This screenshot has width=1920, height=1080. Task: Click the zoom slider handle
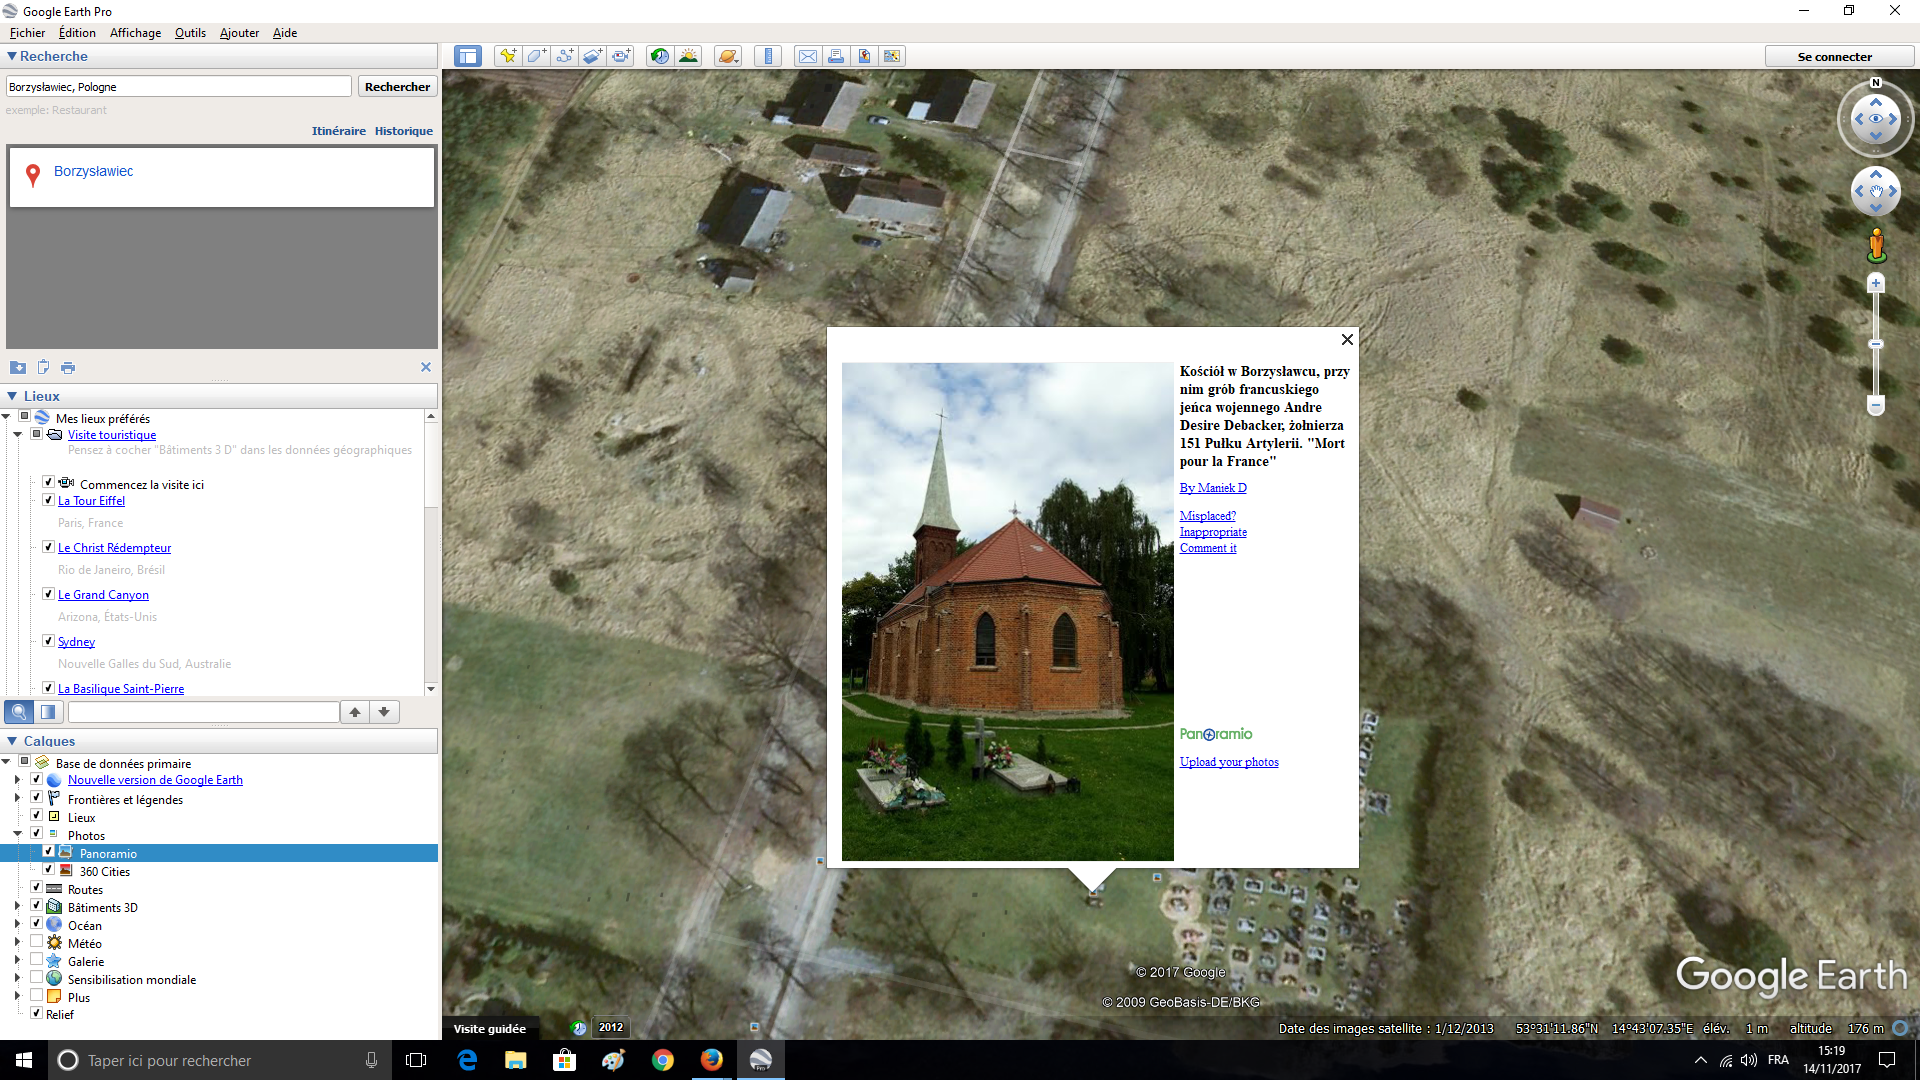point(1876,344)
